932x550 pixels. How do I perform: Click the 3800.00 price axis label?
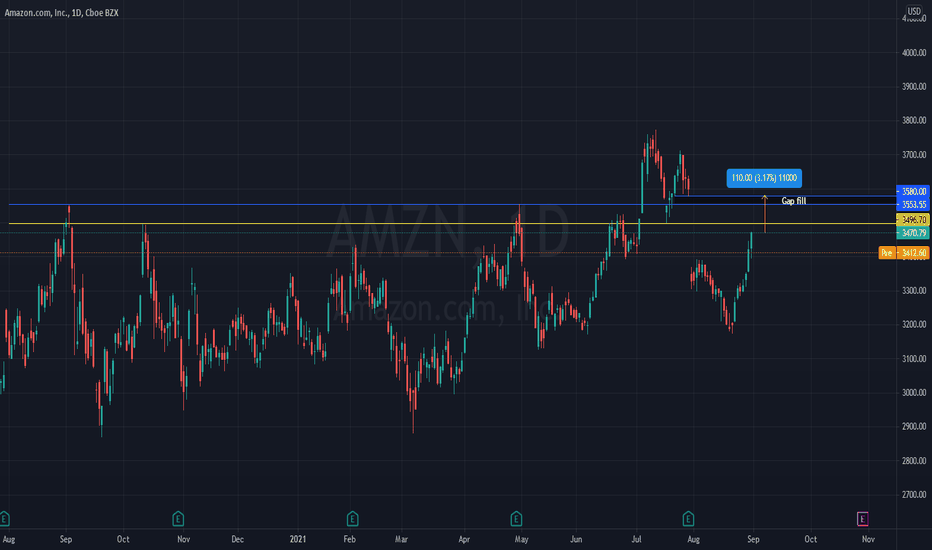pos(914,120)
